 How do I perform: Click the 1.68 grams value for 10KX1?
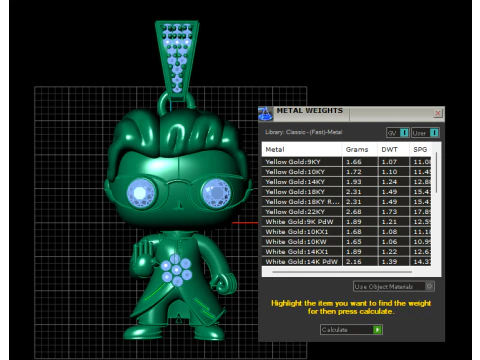pos(354,232)
